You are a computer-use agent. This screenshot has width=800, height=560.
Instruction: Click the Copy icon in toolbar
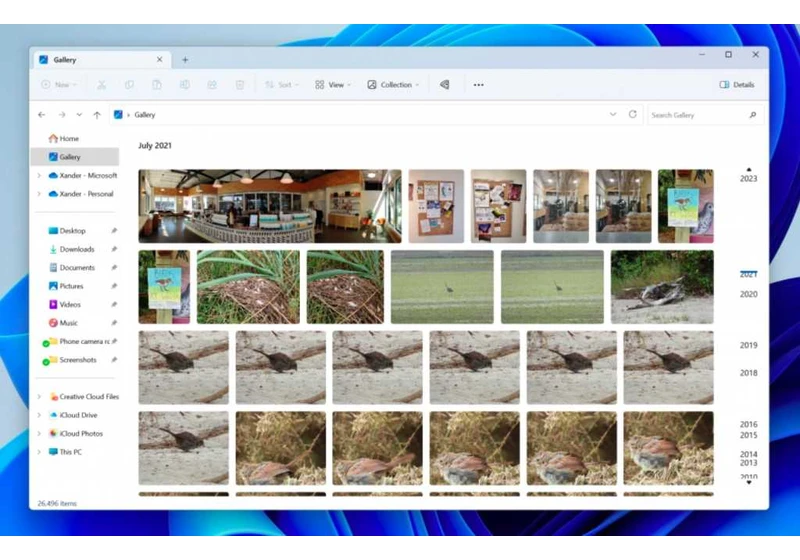[129, 85]
